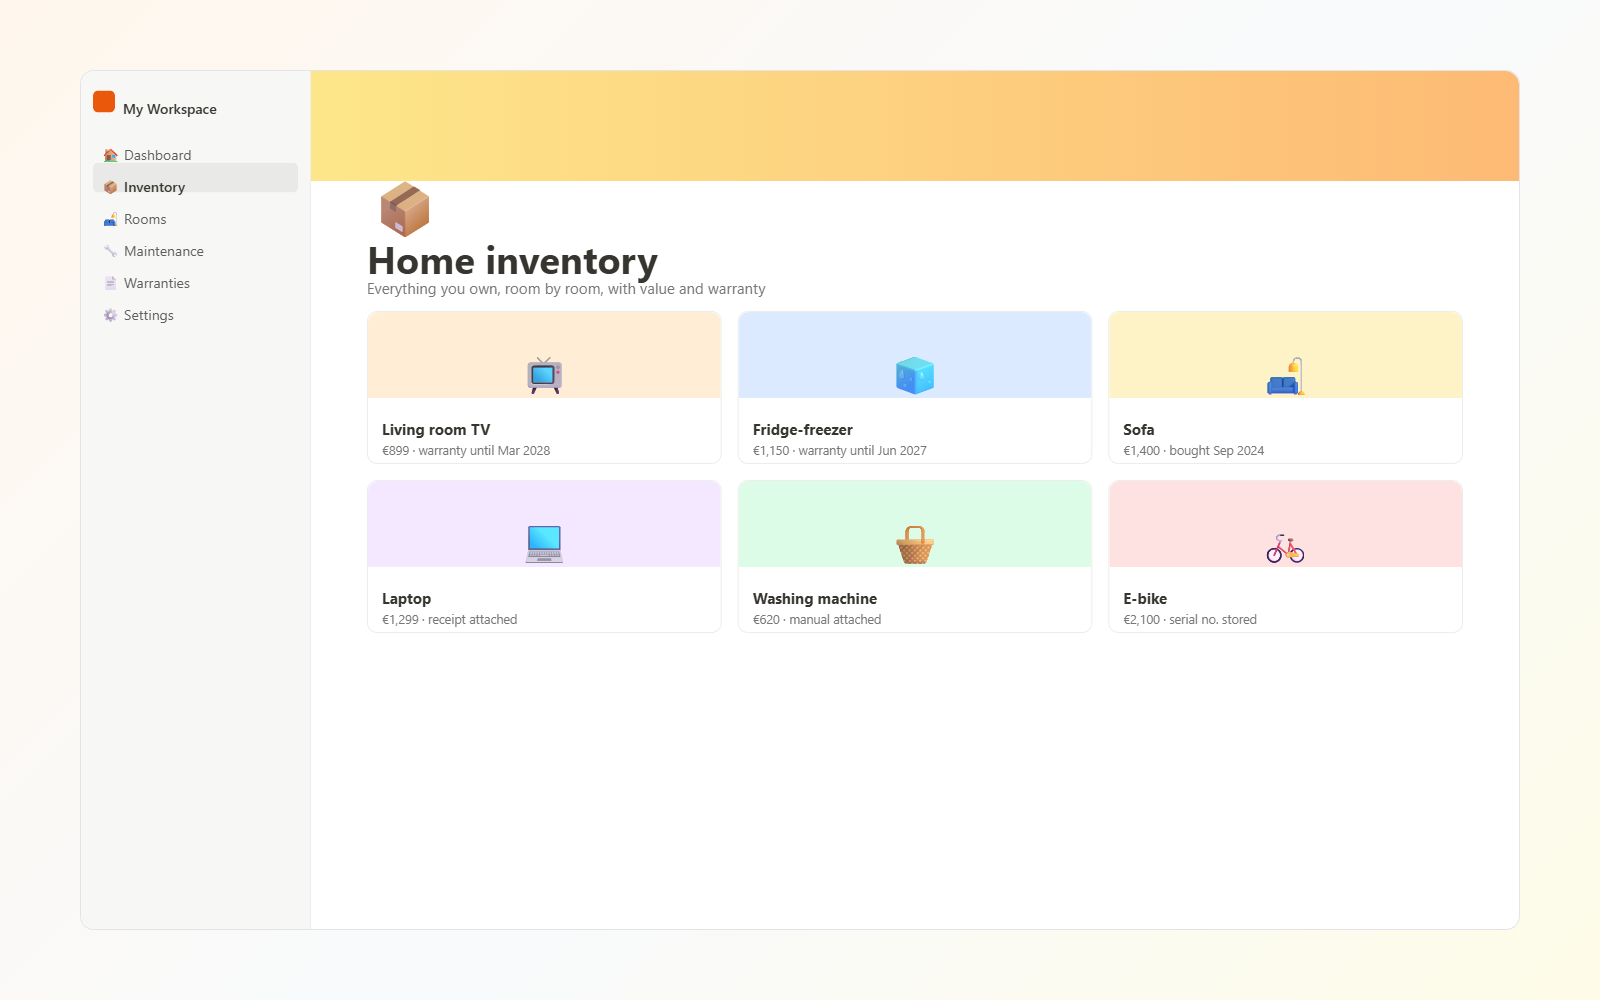Click the laptop computer icon on the Laptop card
The width and height of the screenshot is (1600, 1000).
(x=544, y=545)
